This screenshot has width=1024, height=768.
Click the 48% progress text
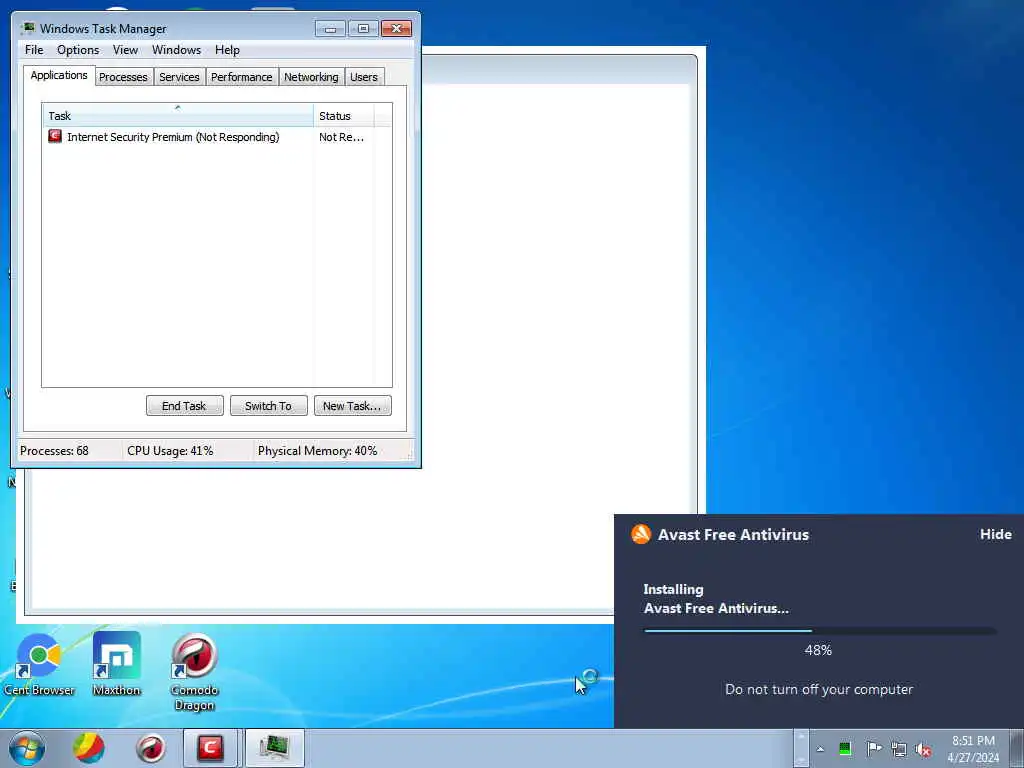point(818,650)
